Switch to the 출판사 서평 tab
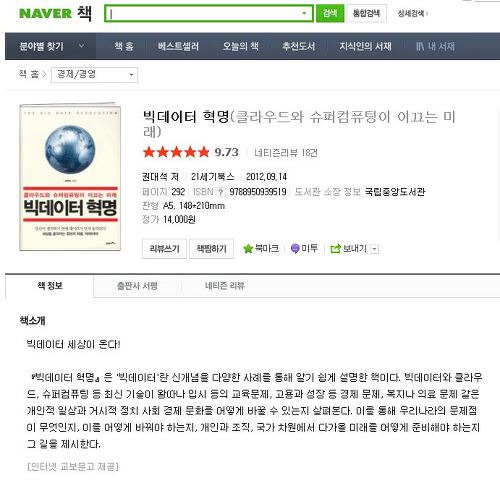 pyautogui.click(x=137, y=286)
